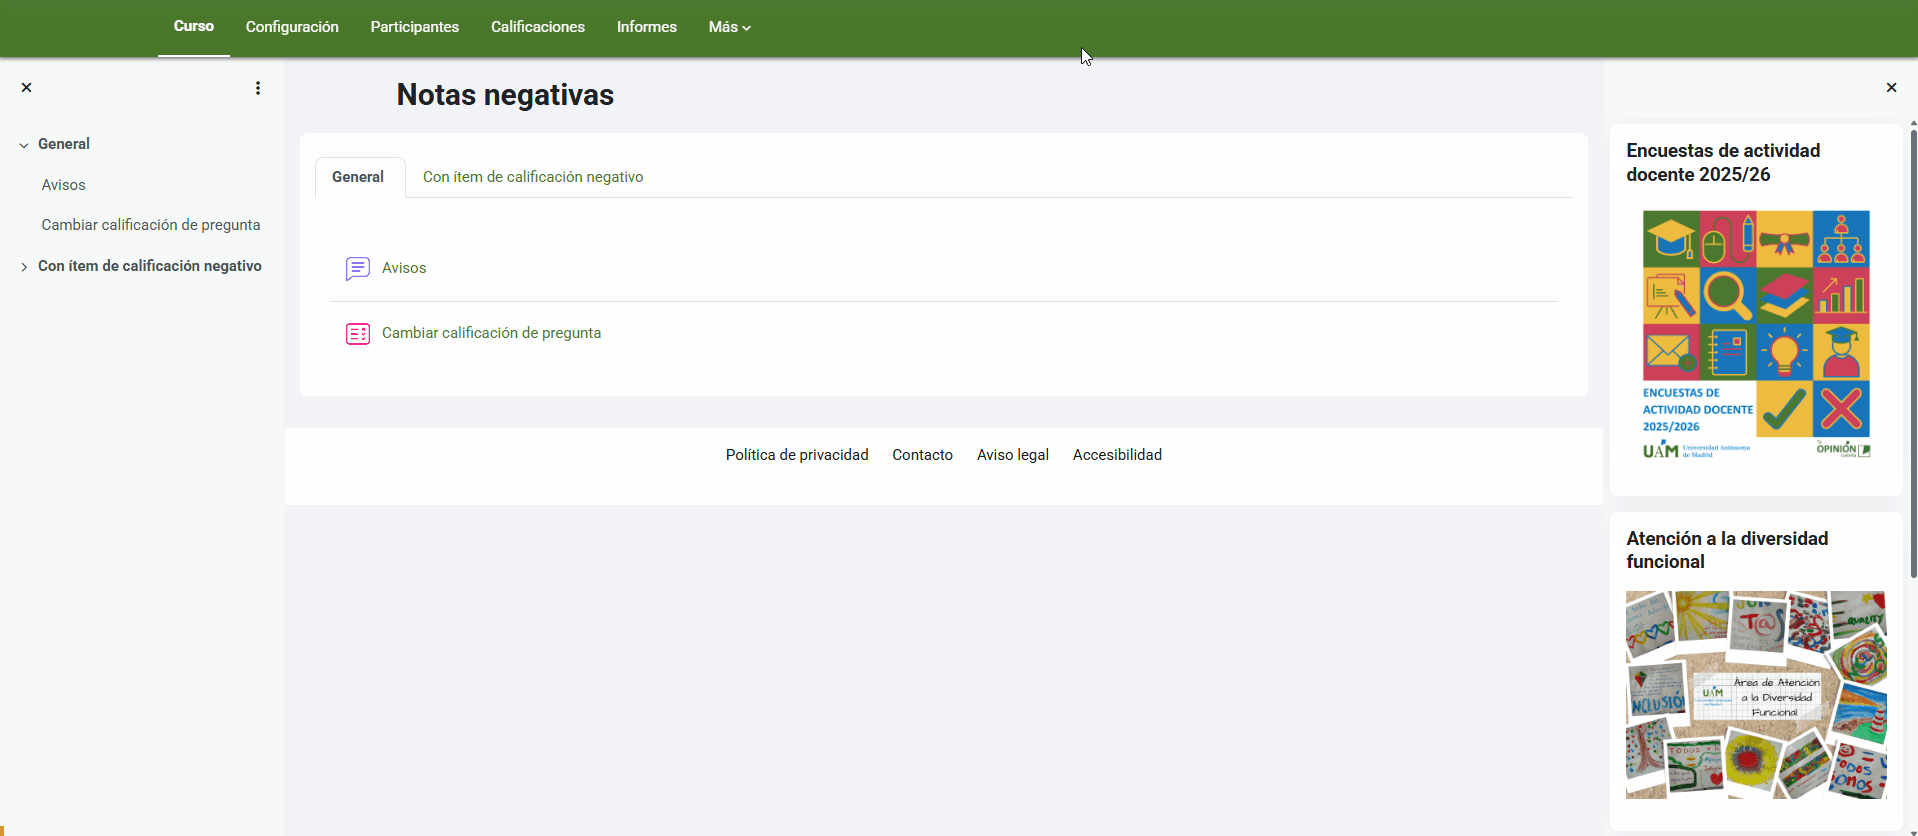Open the course index three-dot menu
Image resolution: width=1918 pixels, height=836 pixels.
[258, 88]
